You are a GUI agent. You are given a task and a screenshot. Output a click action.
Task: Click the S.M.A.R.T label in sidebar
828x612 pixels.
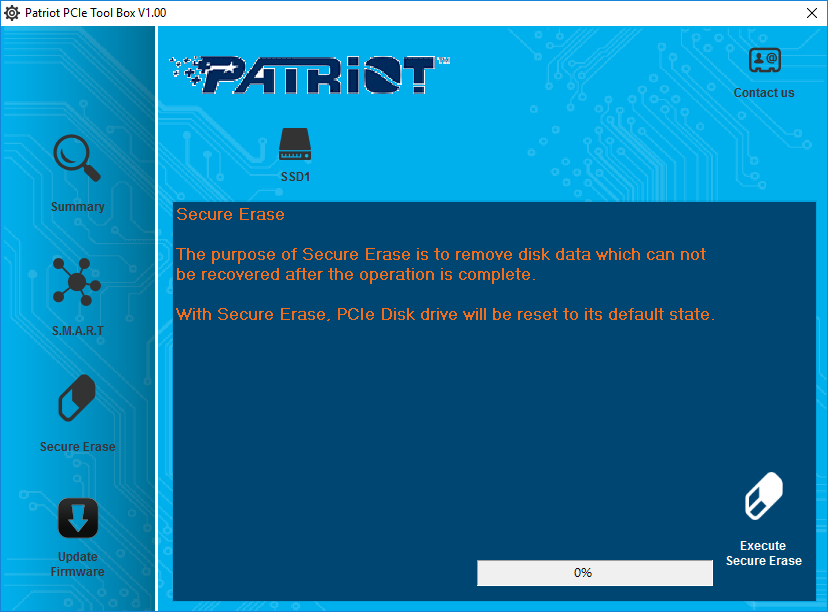[78, 331]
